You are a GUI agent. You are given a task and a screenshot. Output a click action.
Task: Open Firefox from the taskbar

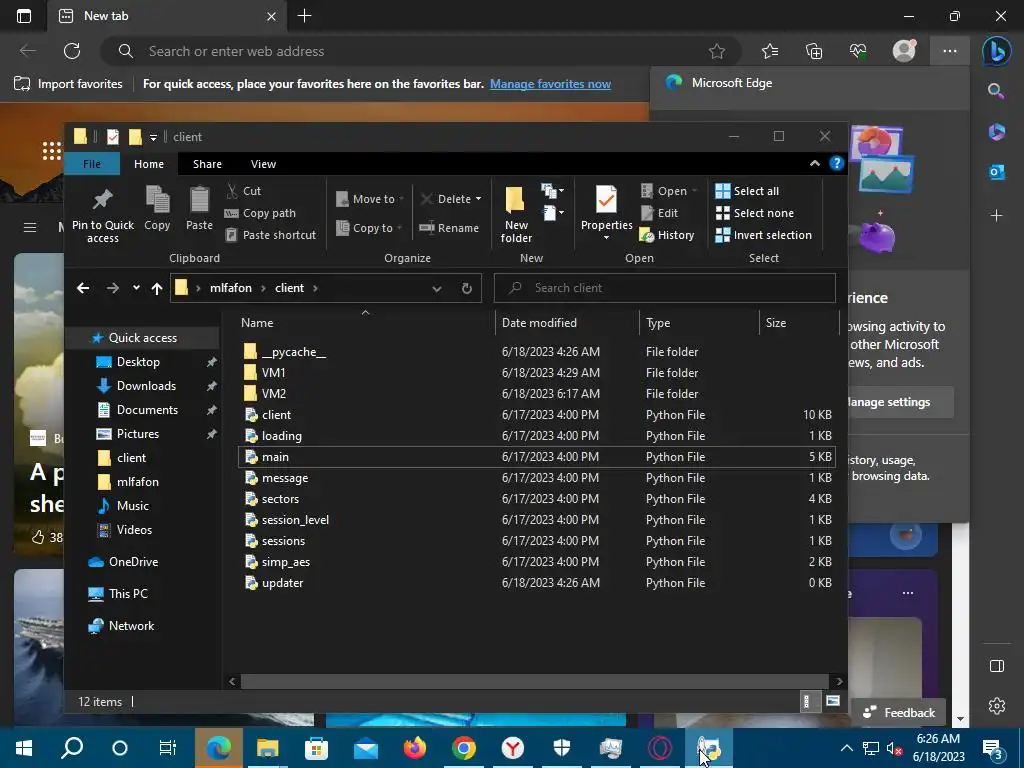415,748
